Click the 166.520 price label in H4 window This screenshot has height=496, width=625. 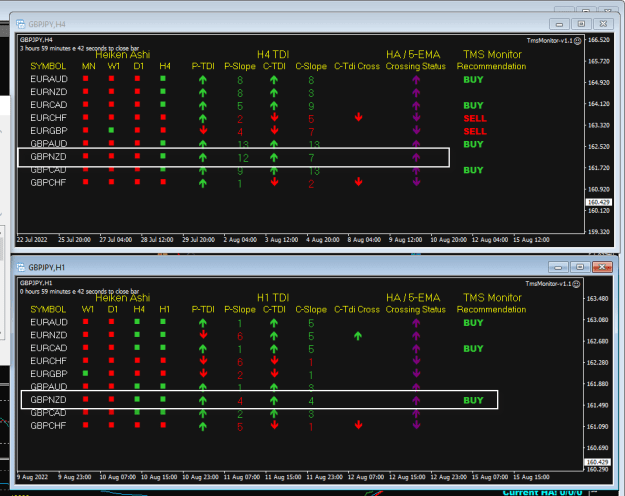click(599, 40)
